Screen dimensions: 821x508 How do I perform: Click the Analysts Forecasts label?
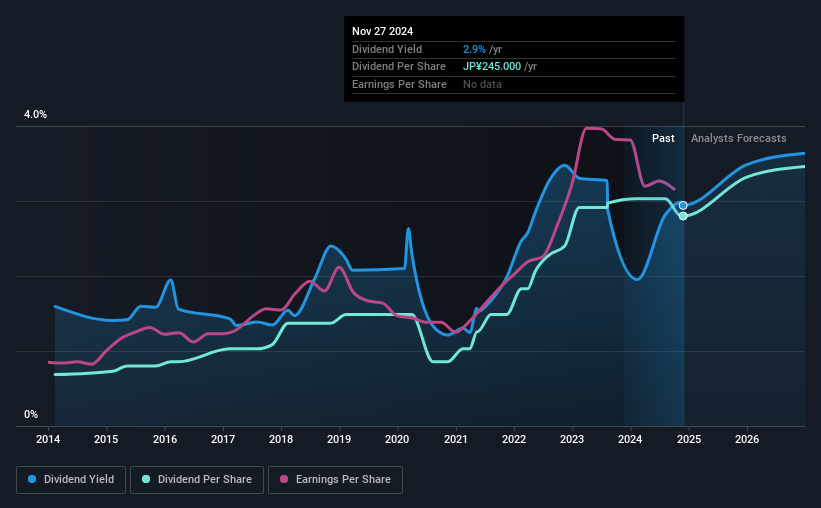738,138
